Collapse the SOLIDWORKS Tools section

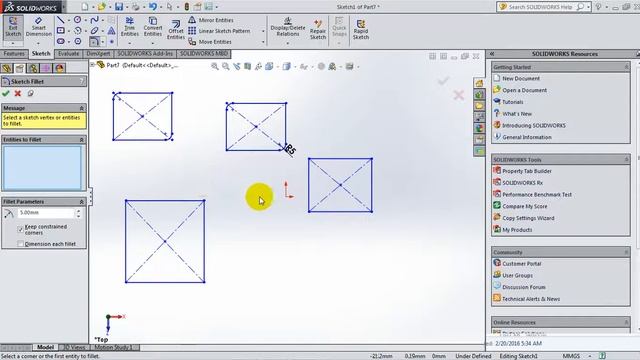coord(627,160)
